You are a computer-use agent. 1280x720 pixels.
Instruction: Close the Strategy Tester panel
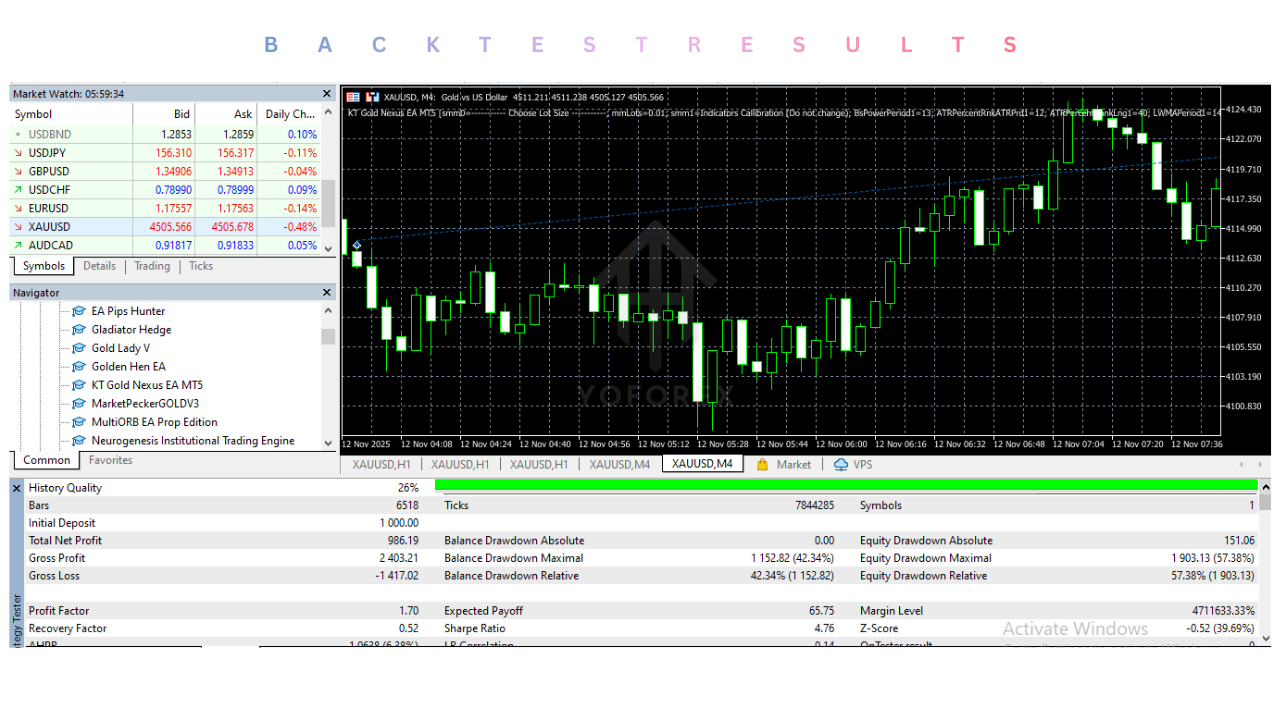coord(17,488)
